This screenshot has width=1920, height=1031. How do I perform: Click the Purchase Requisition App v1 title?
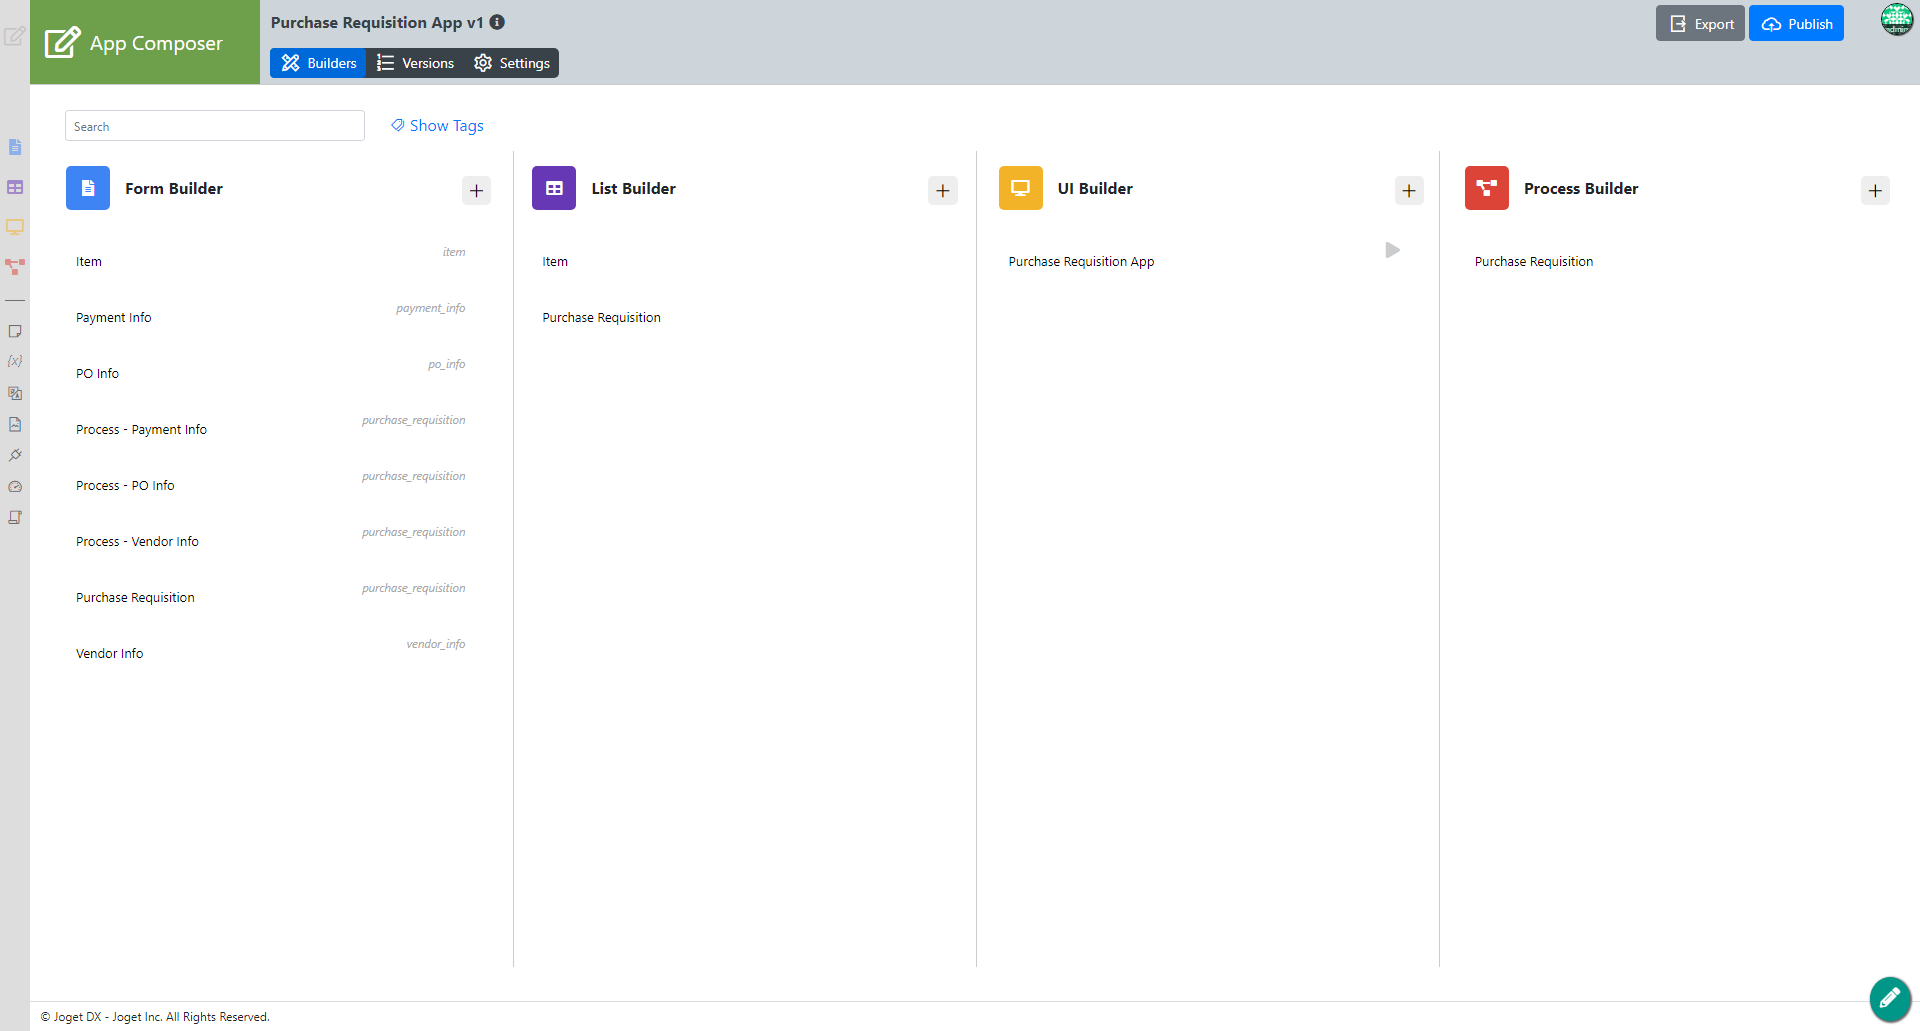[x=377, y=22]
